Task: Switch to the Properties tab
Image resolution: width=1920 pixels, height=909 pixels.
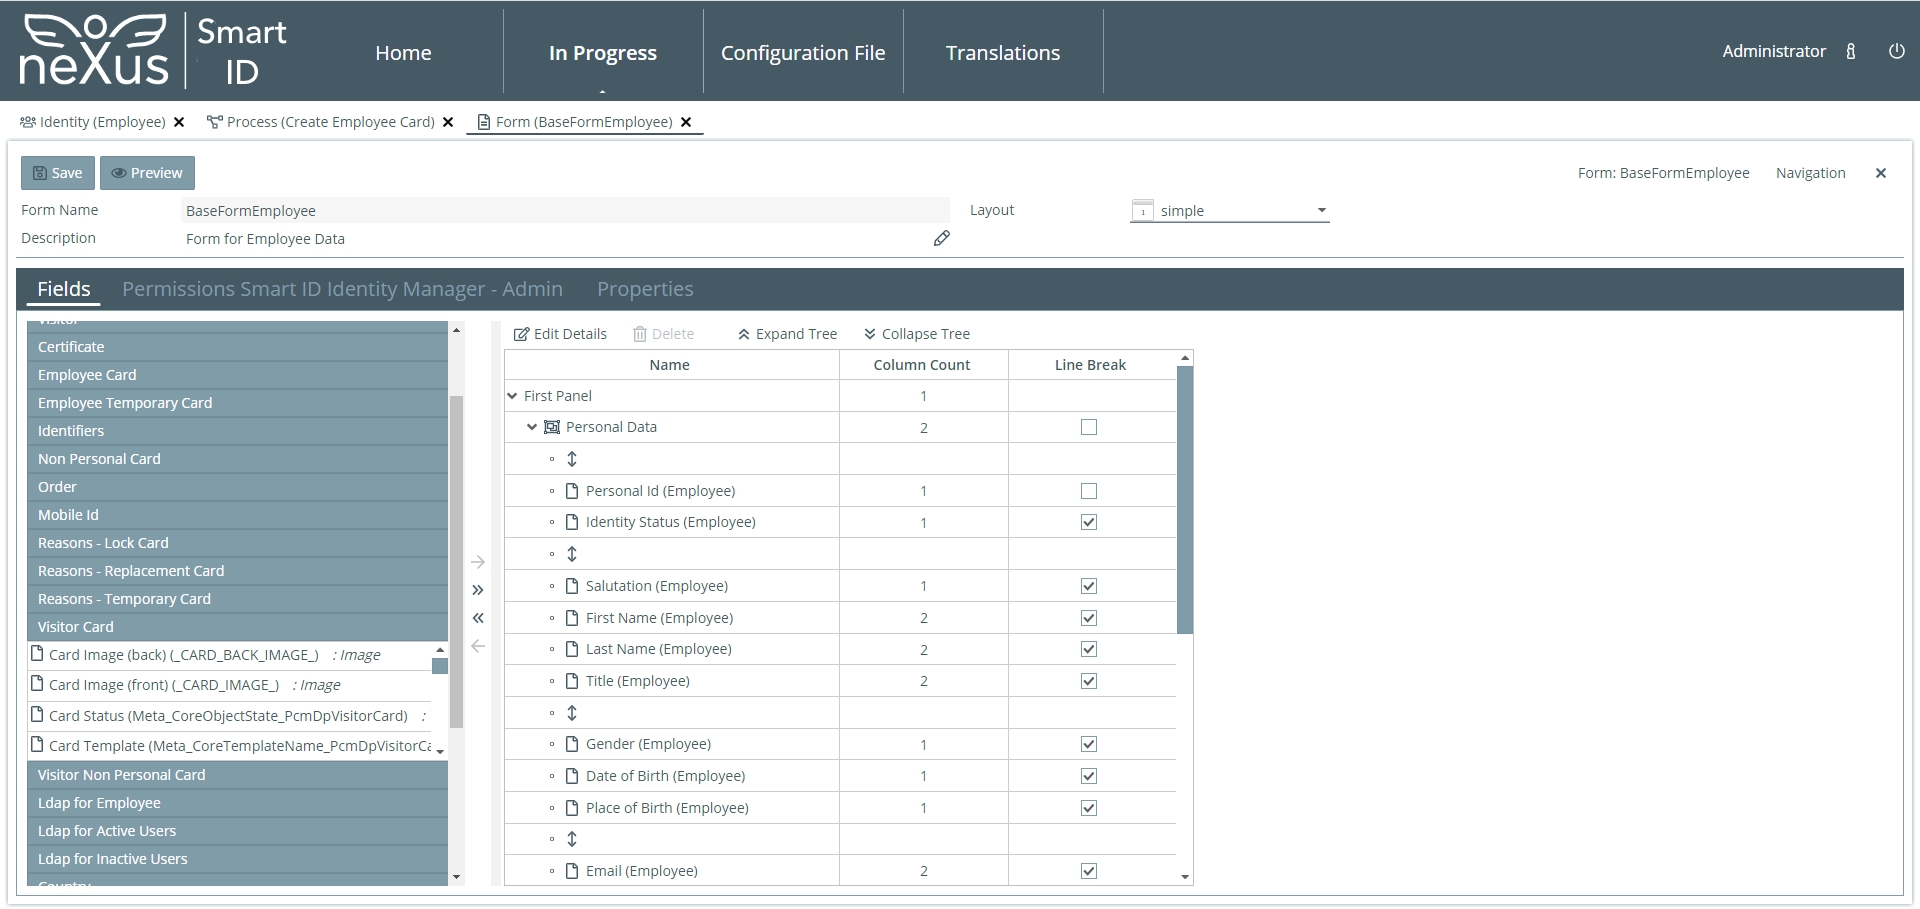Action: 645,289
